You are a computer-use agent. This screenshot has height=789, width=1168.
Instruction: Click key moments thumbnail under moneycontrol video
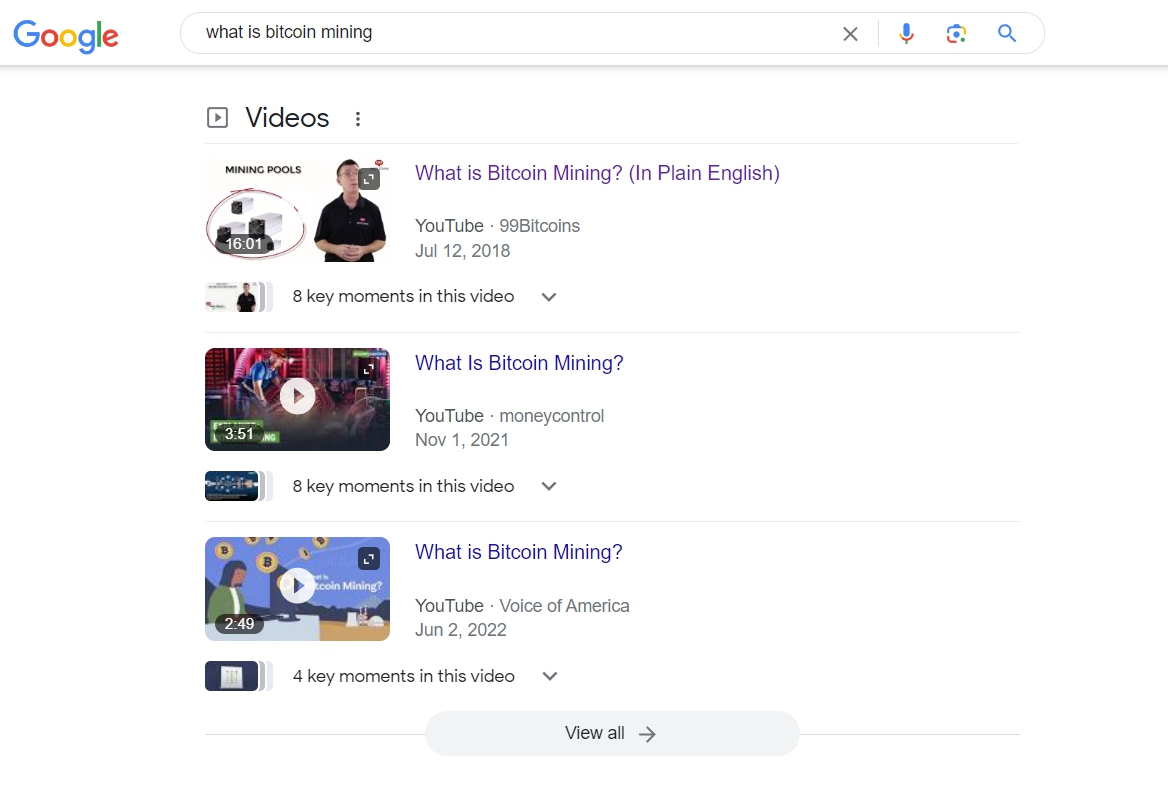[238, 486]
